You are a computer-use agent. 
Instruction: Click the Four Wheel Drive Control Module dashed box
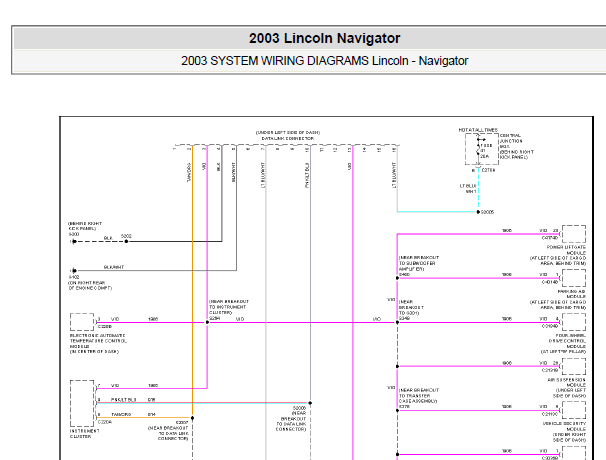coord(574,322)
